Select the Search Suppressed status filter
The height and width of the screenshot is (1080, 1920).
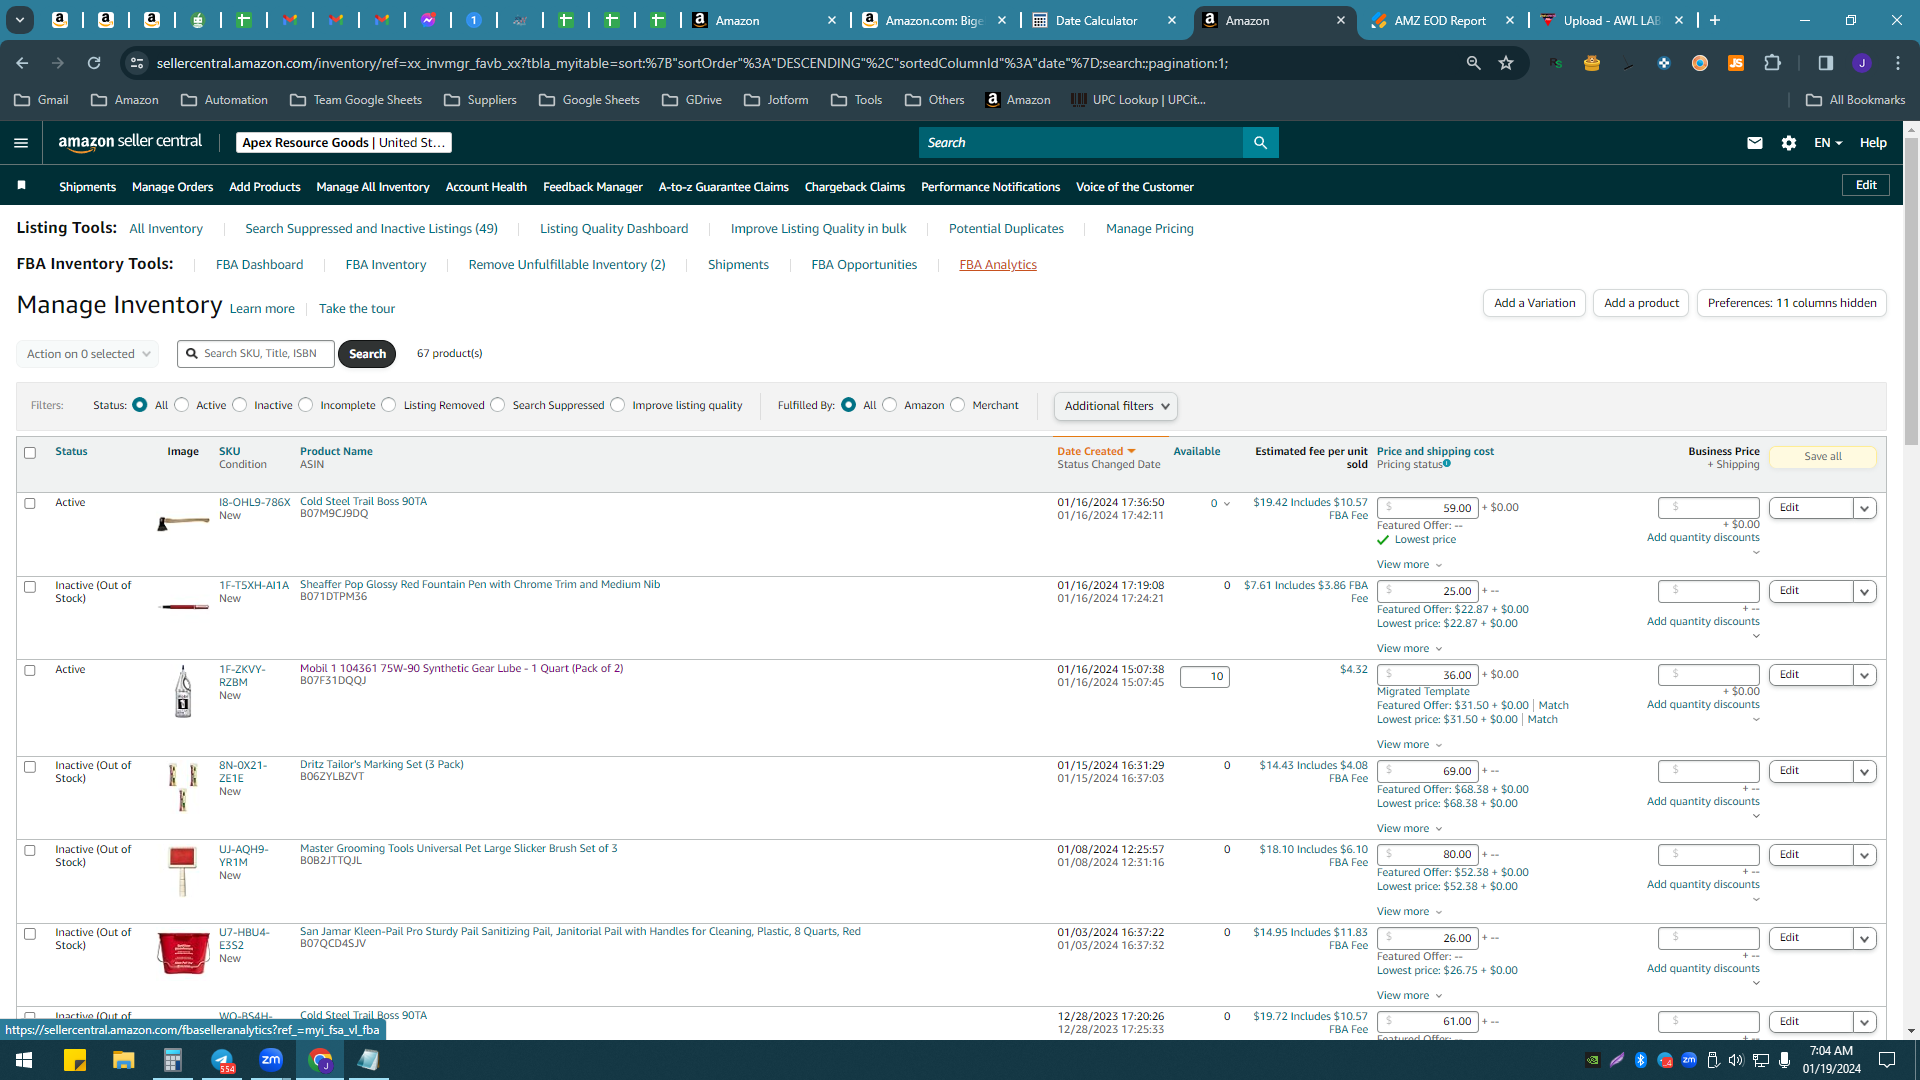pos(498,405)
